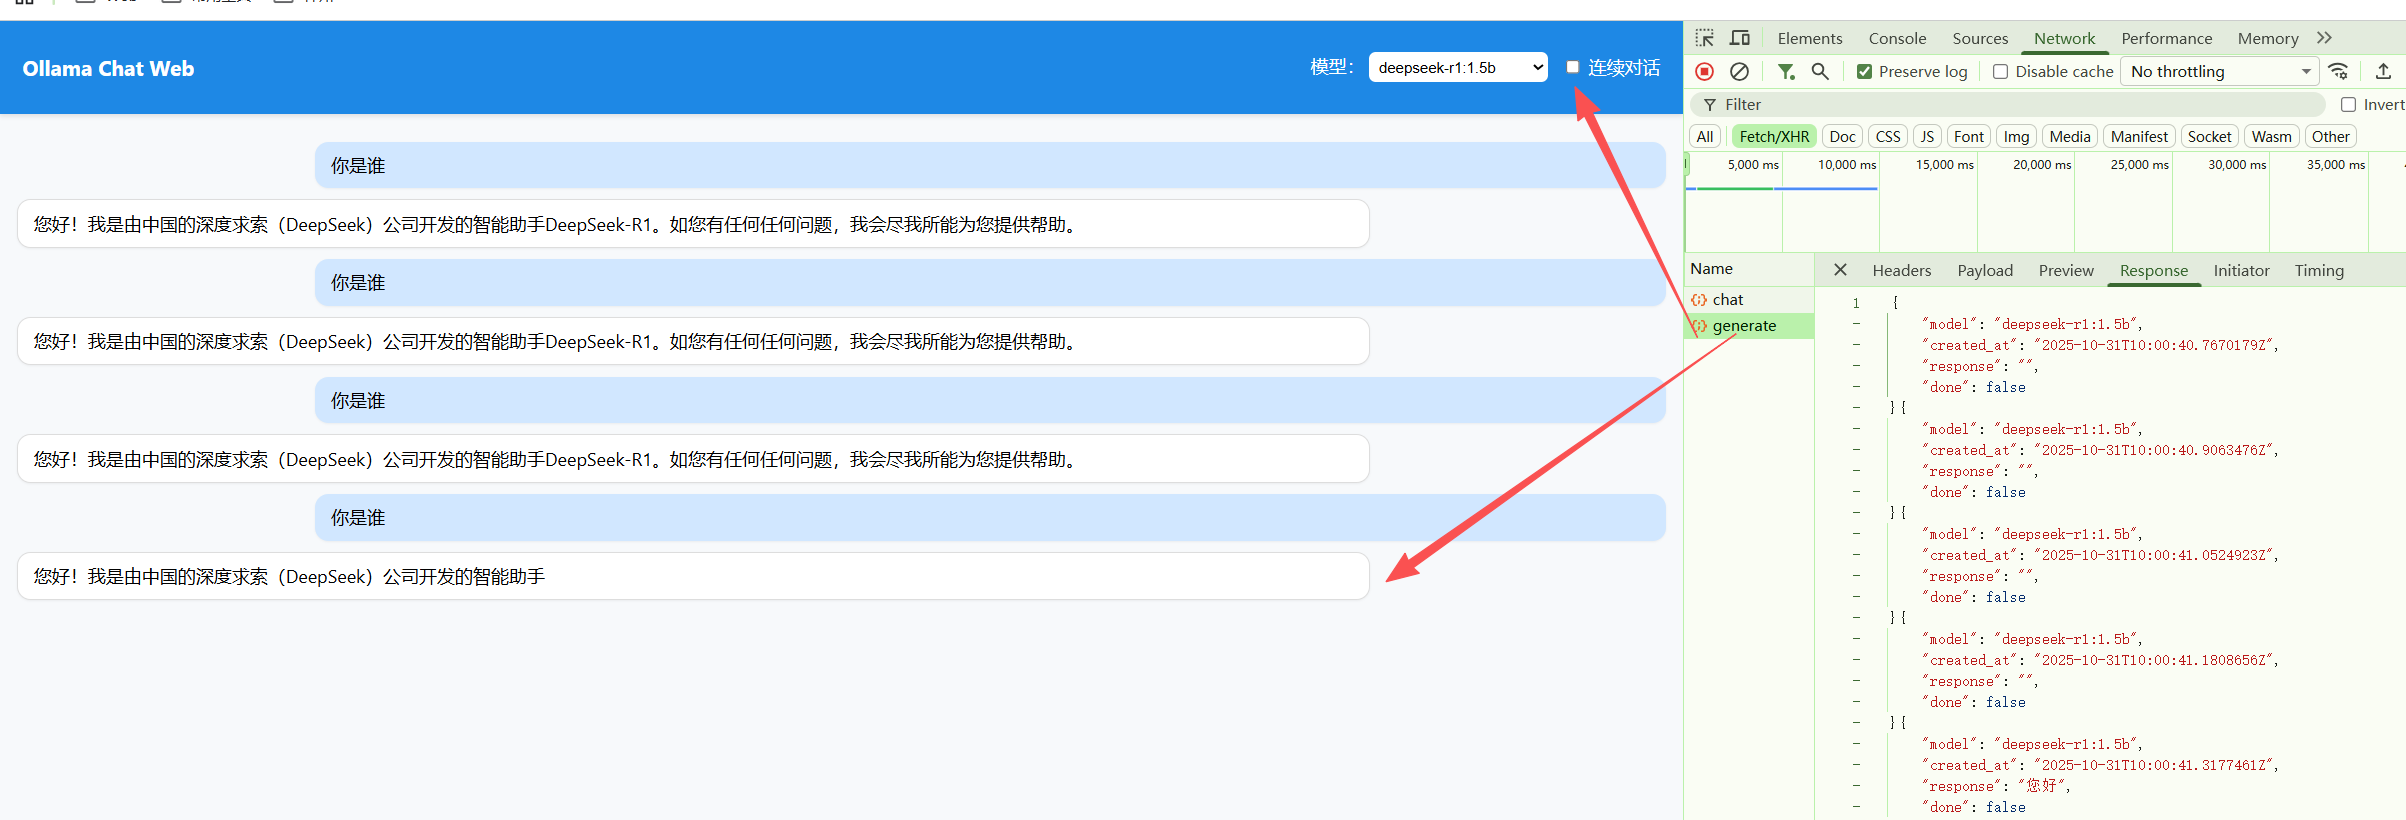The width and height of the screenshot is (2406, 820).
Task: Clear the network log
Action: pyautogui.click(x=1740, y=71)
